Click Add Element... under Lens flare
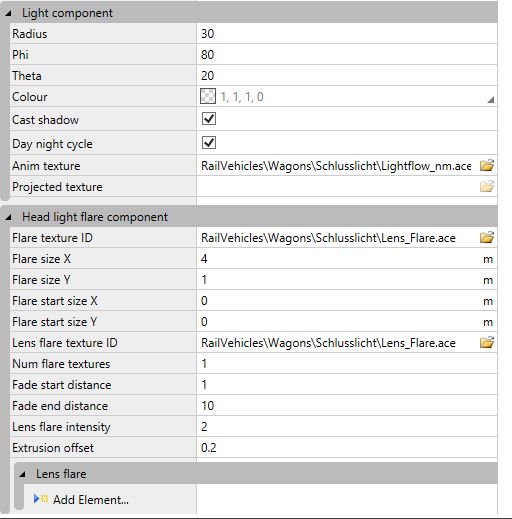 [91, 500]
